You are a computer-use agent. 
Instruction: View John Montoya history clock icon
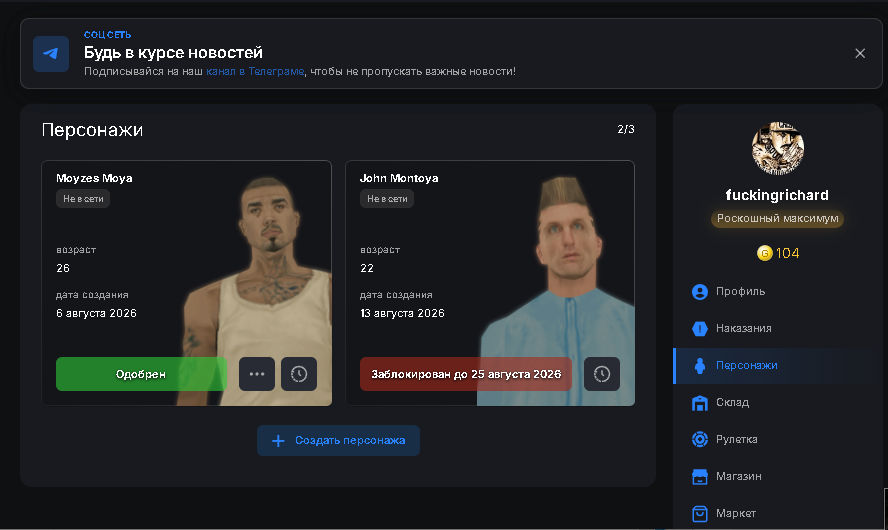coord(602,374)
